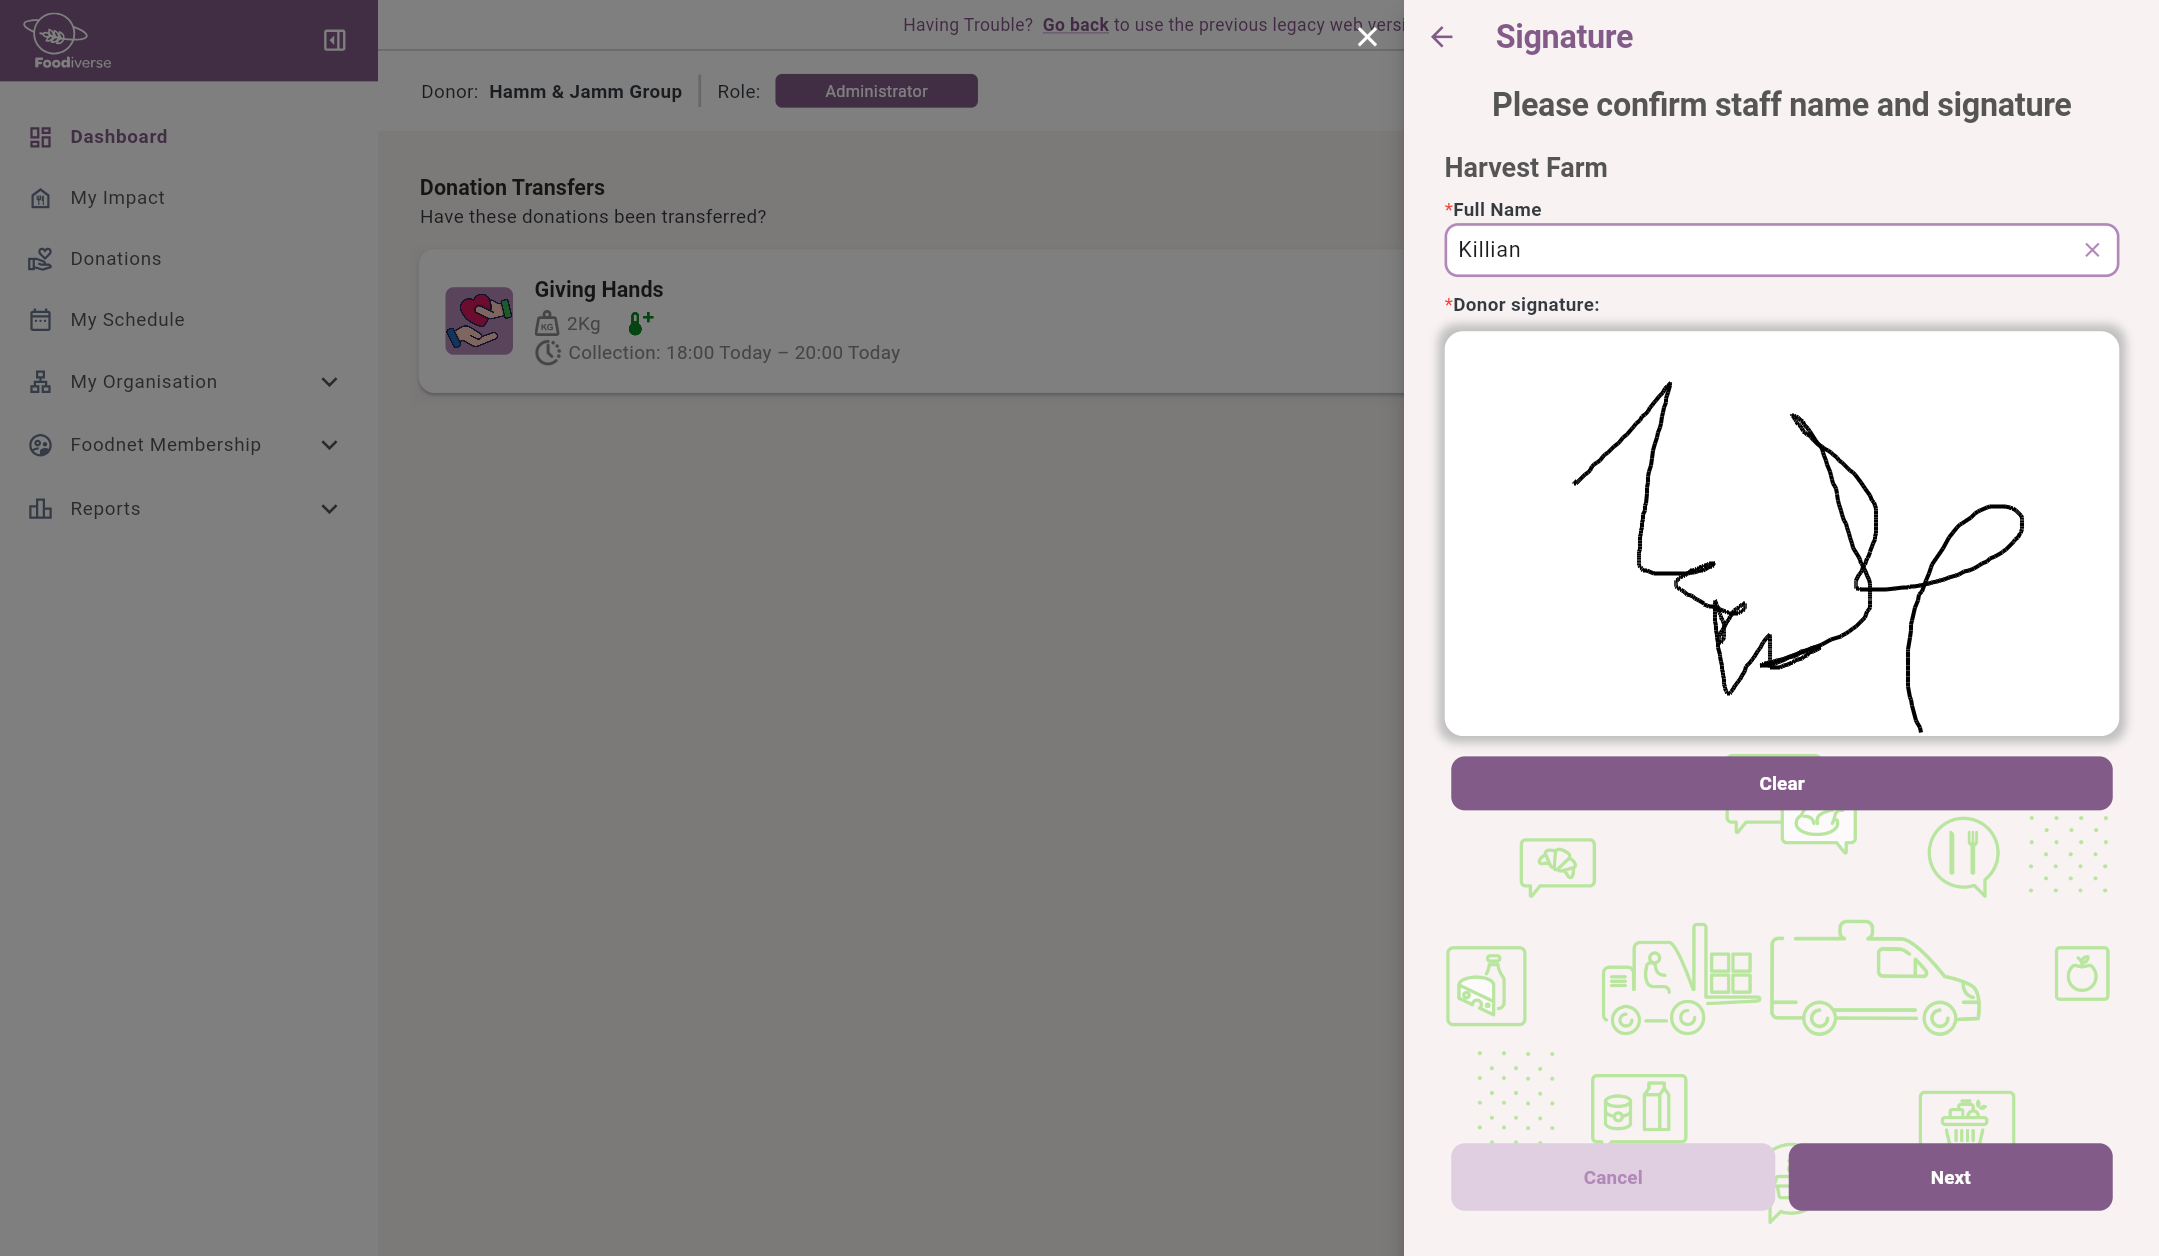Clear the Full Name field with the X icon
Viewport: 2159px width, 1256px height.
2091,250
